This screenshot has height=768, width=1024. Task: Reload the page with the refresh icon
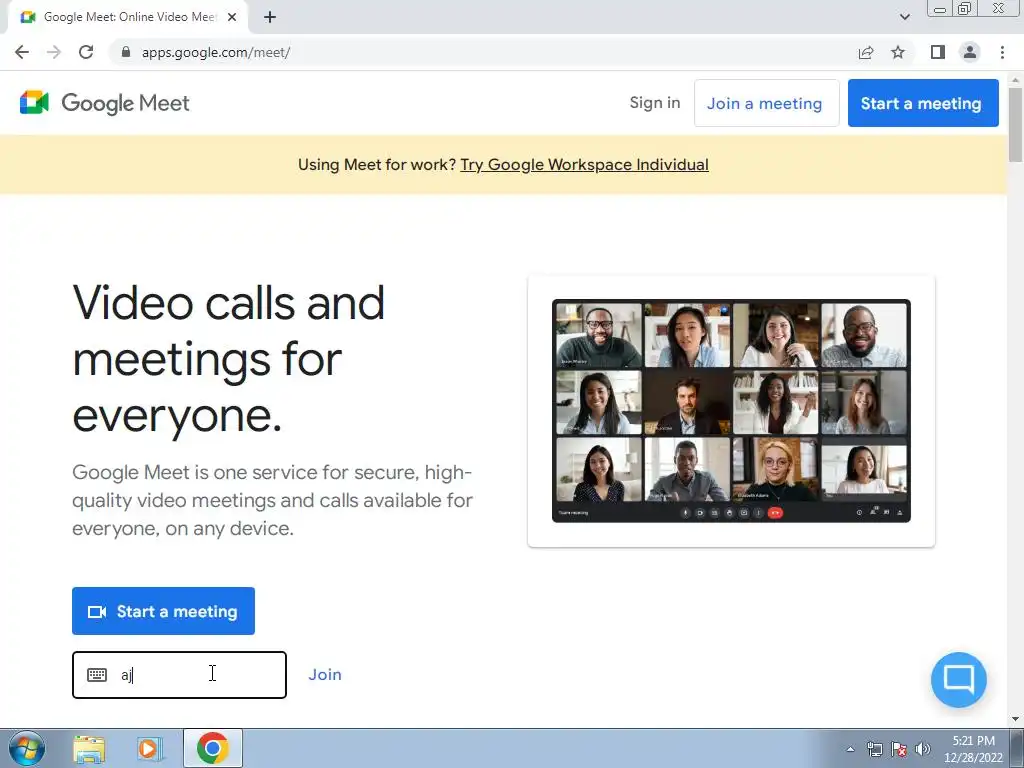pos(86,52)
